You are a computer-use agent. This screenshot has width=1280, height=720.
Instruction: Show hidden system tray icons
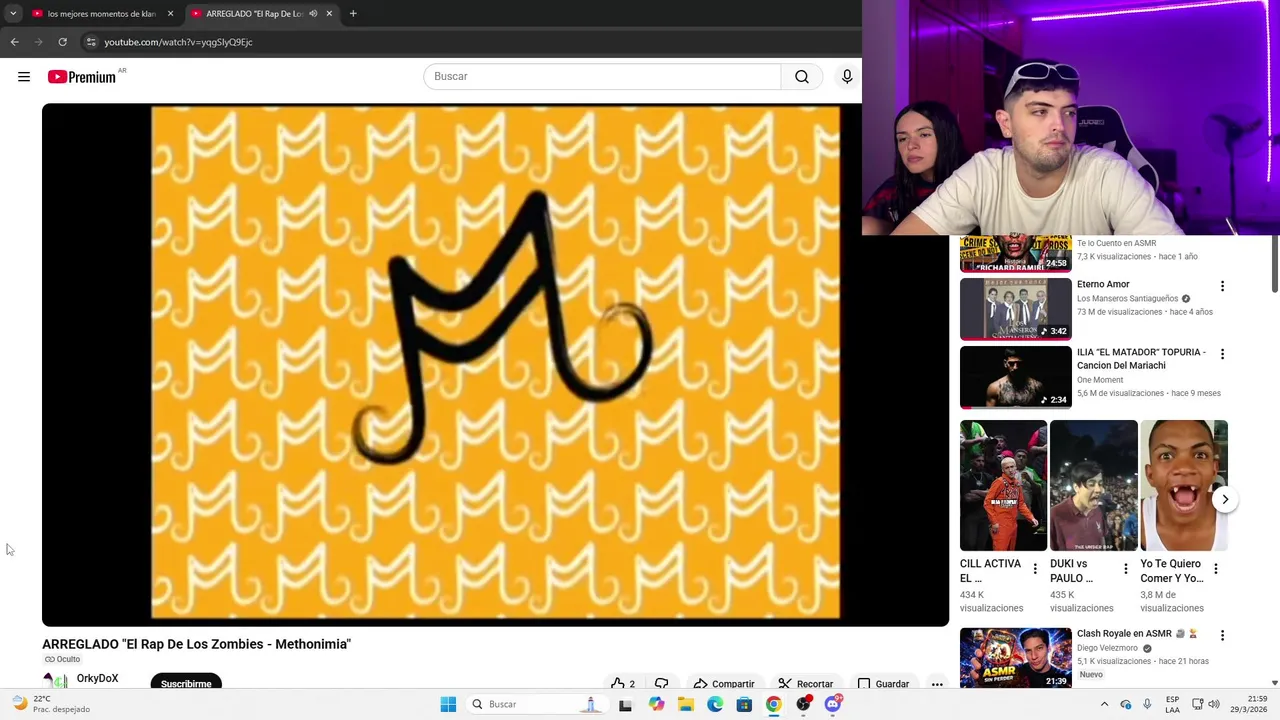tap(1104, 704)
